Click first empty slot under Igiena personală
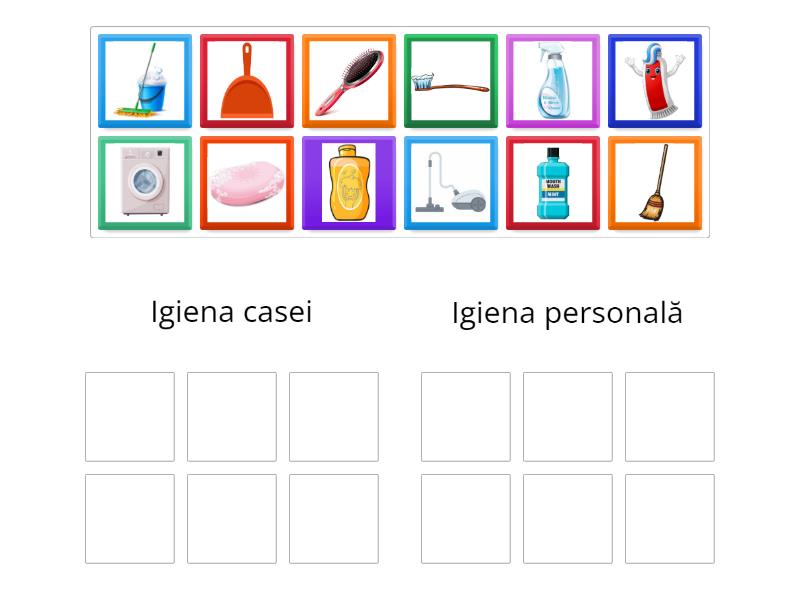800x600 pixels. (x=466, y=417)
